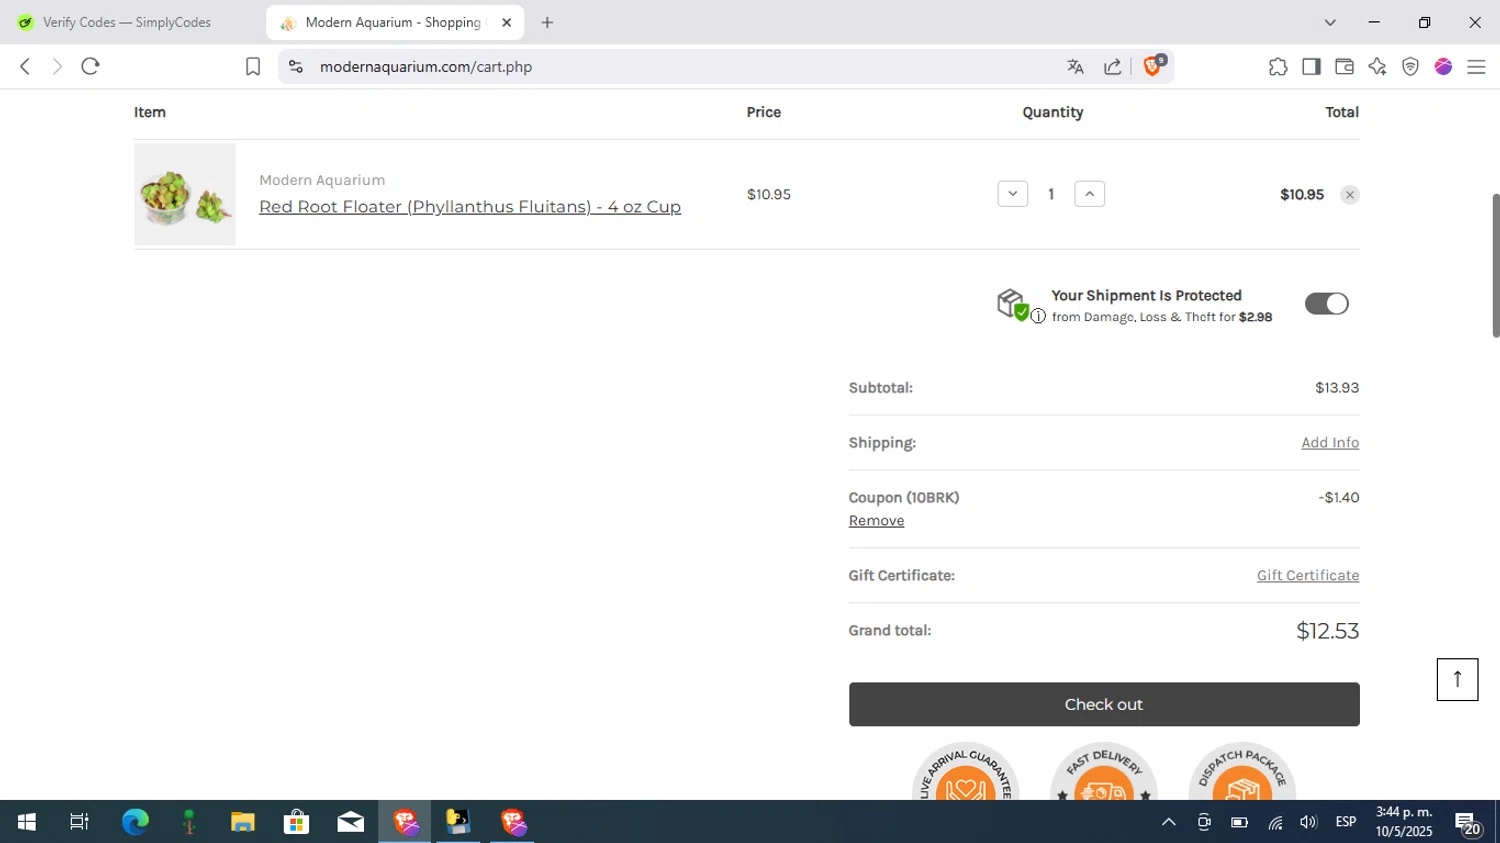
Task: Go back to previous page
Action: click(25, 66)
